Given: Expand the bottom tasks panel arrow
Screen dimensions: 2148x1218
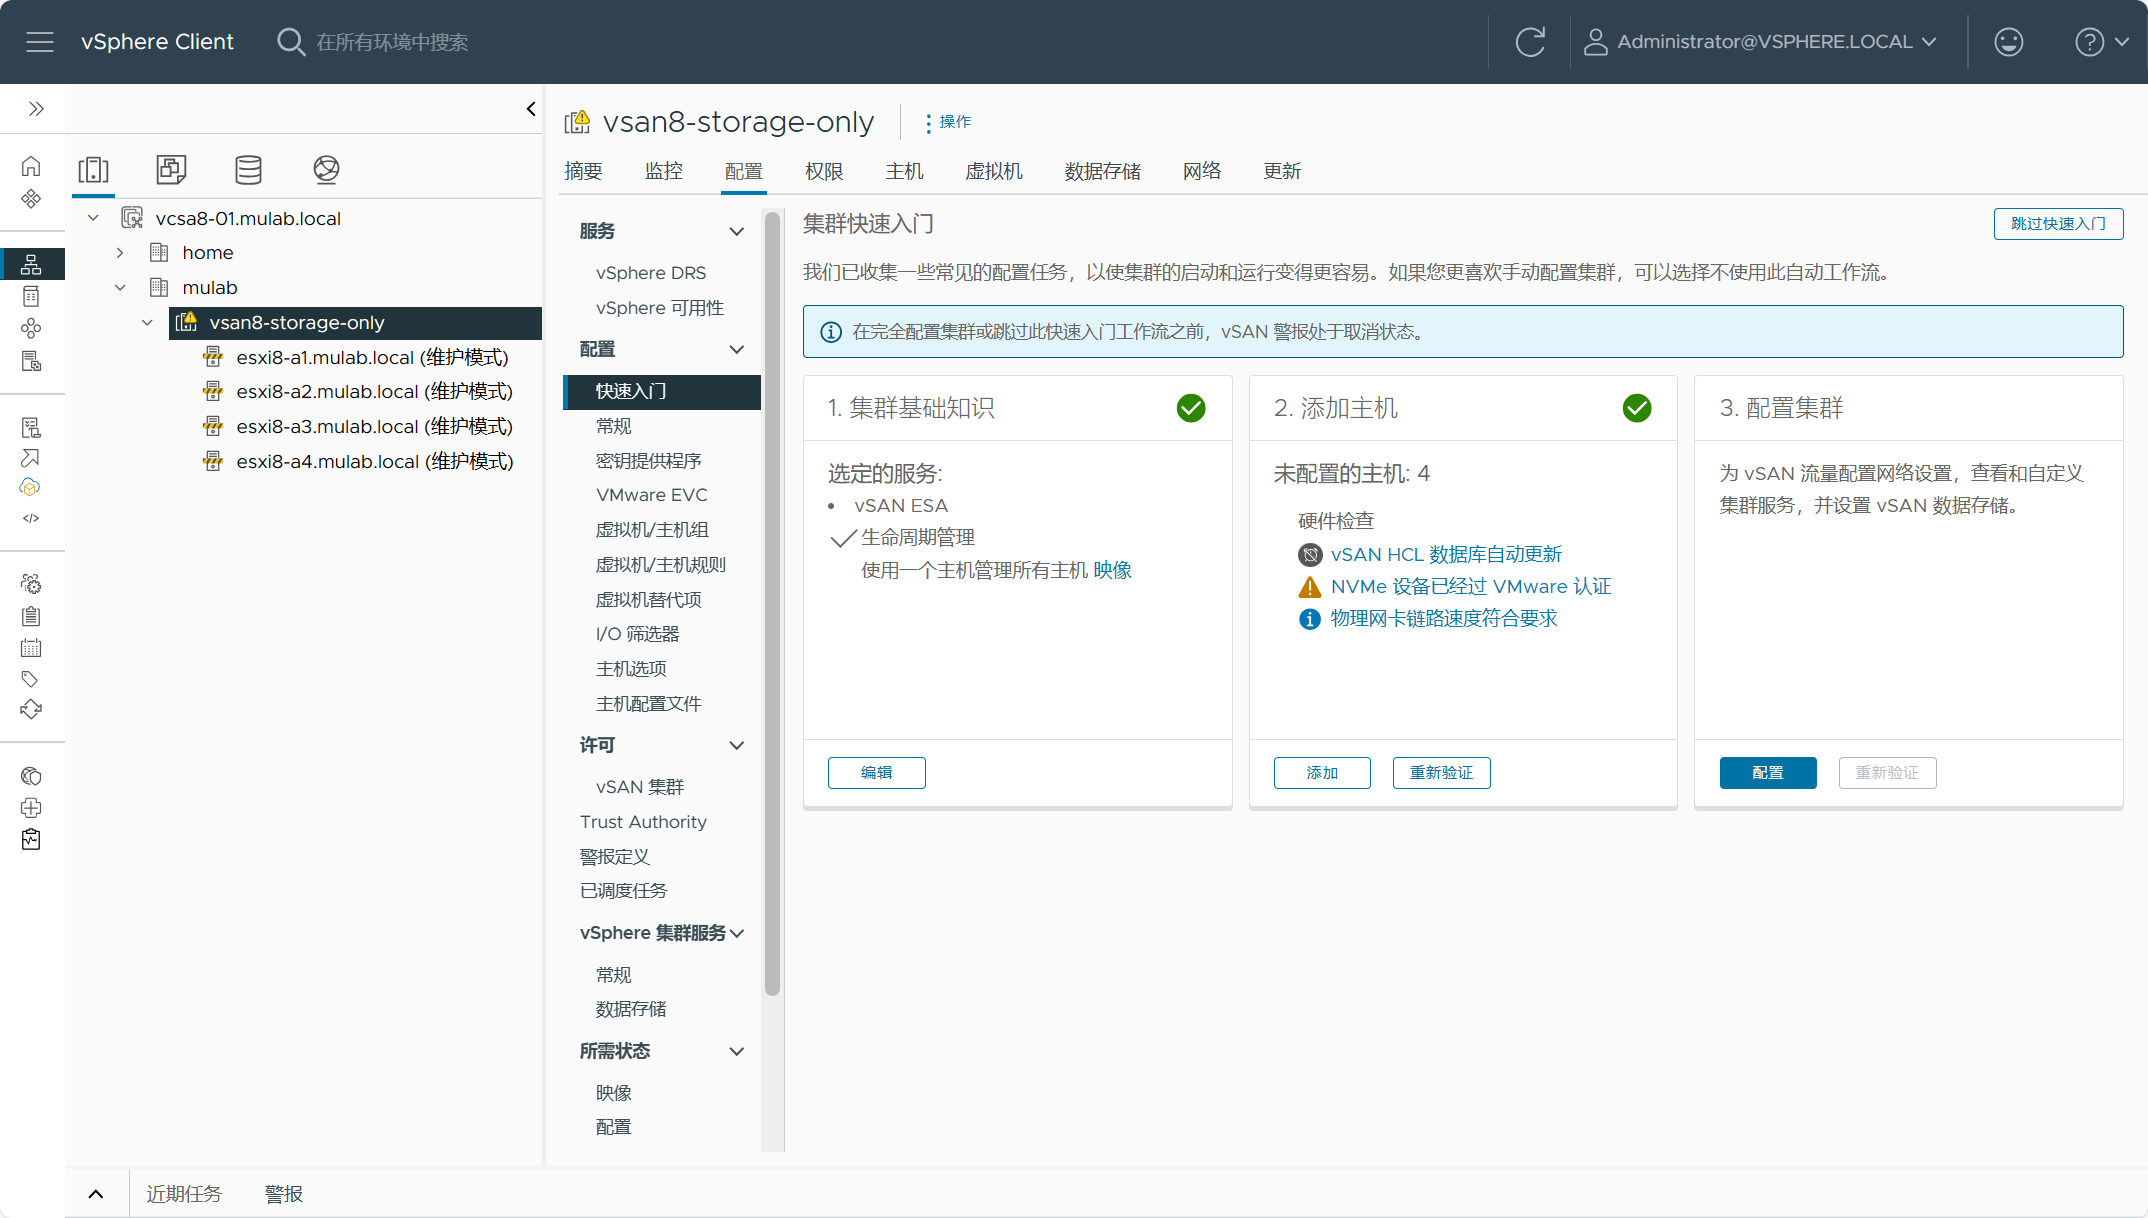Looking at the screenshot, I should click(96, 1194).
